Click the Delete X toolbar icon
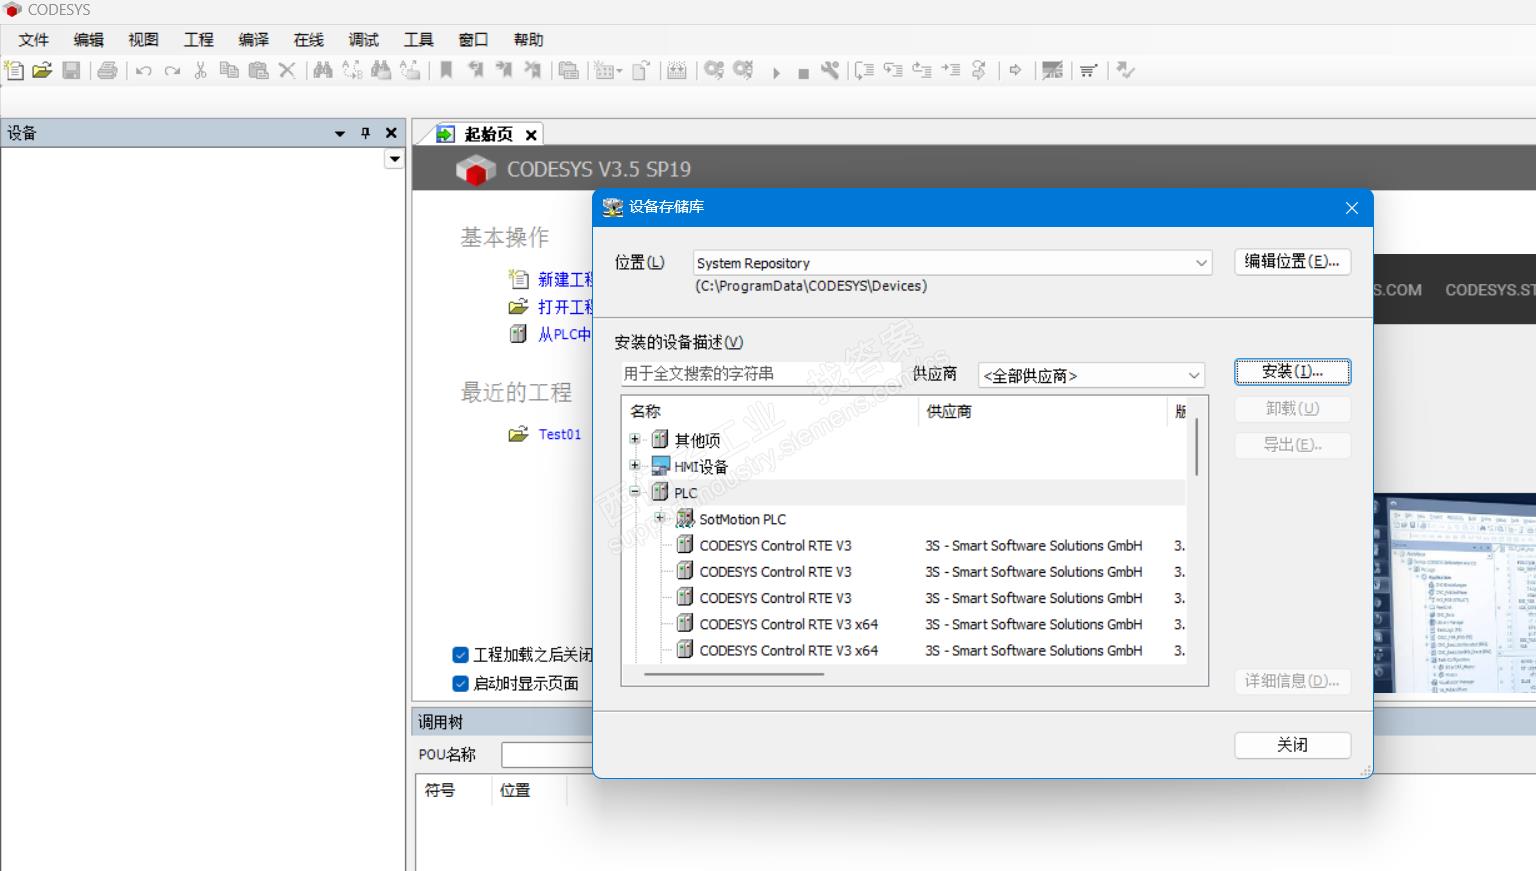Viewport: 1536px width, 871px height. [x=287, y=70]
